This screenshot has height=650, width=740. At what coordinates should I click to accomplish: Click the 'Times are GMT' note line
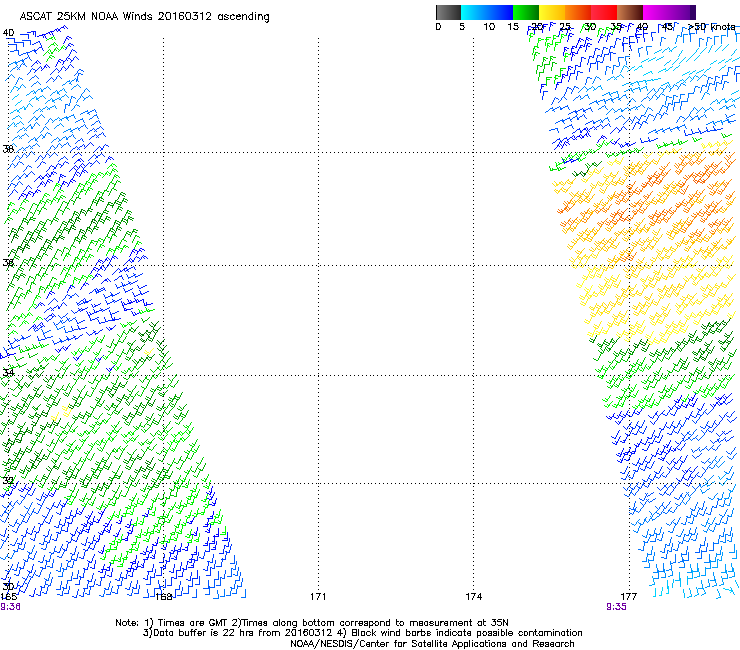(312, 623)
